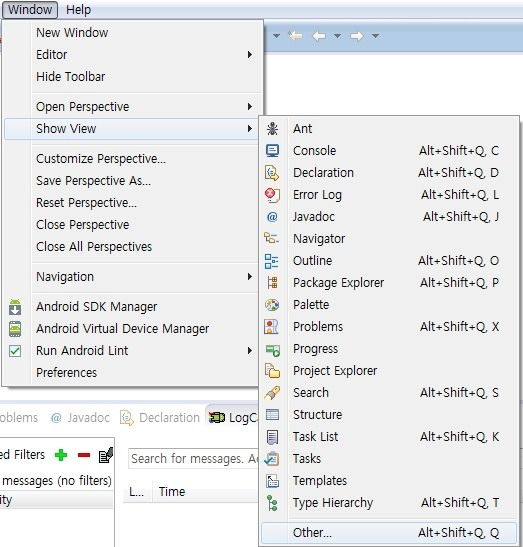Click the Problems view icon in submenu

pyautogui.click(x=271, y=327)
